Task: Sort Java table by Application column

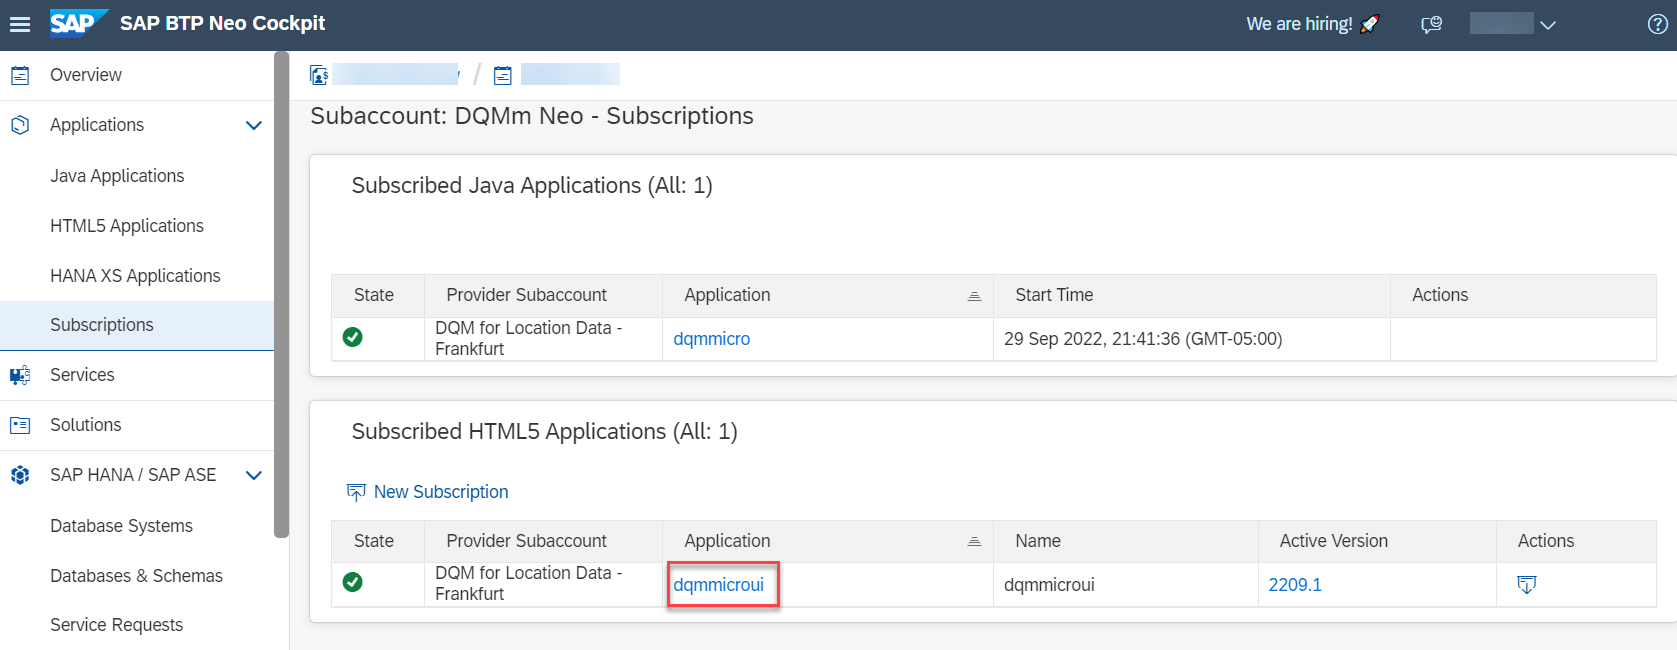Action: (x=974, y=296)
